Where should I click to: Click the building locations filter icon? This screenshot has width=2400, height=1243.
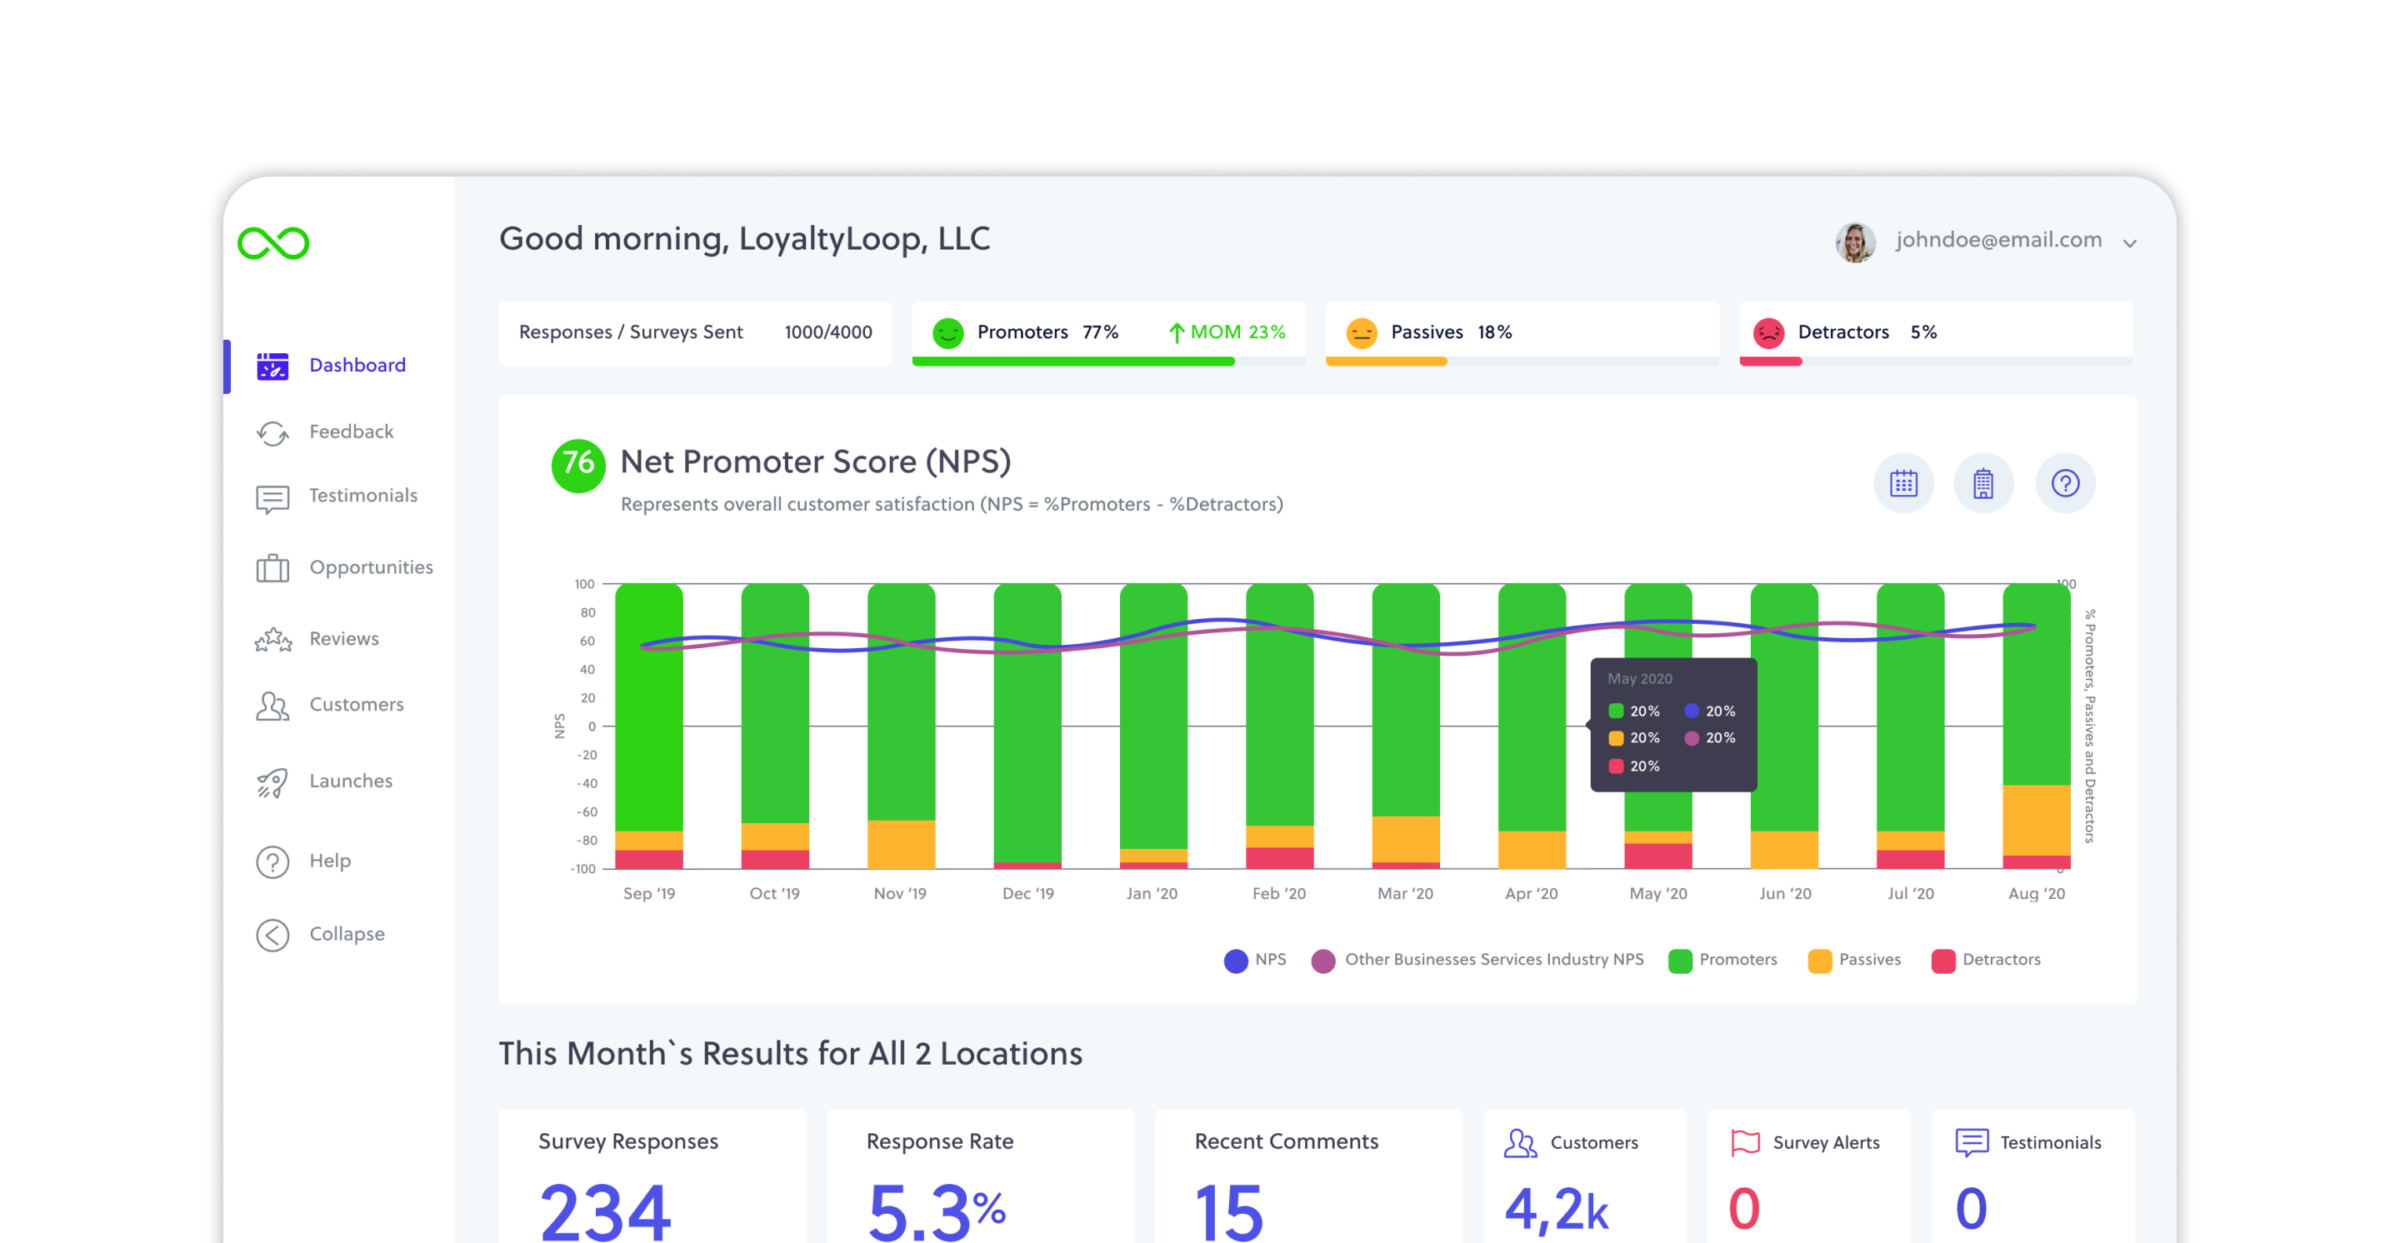click(1983, 484)
